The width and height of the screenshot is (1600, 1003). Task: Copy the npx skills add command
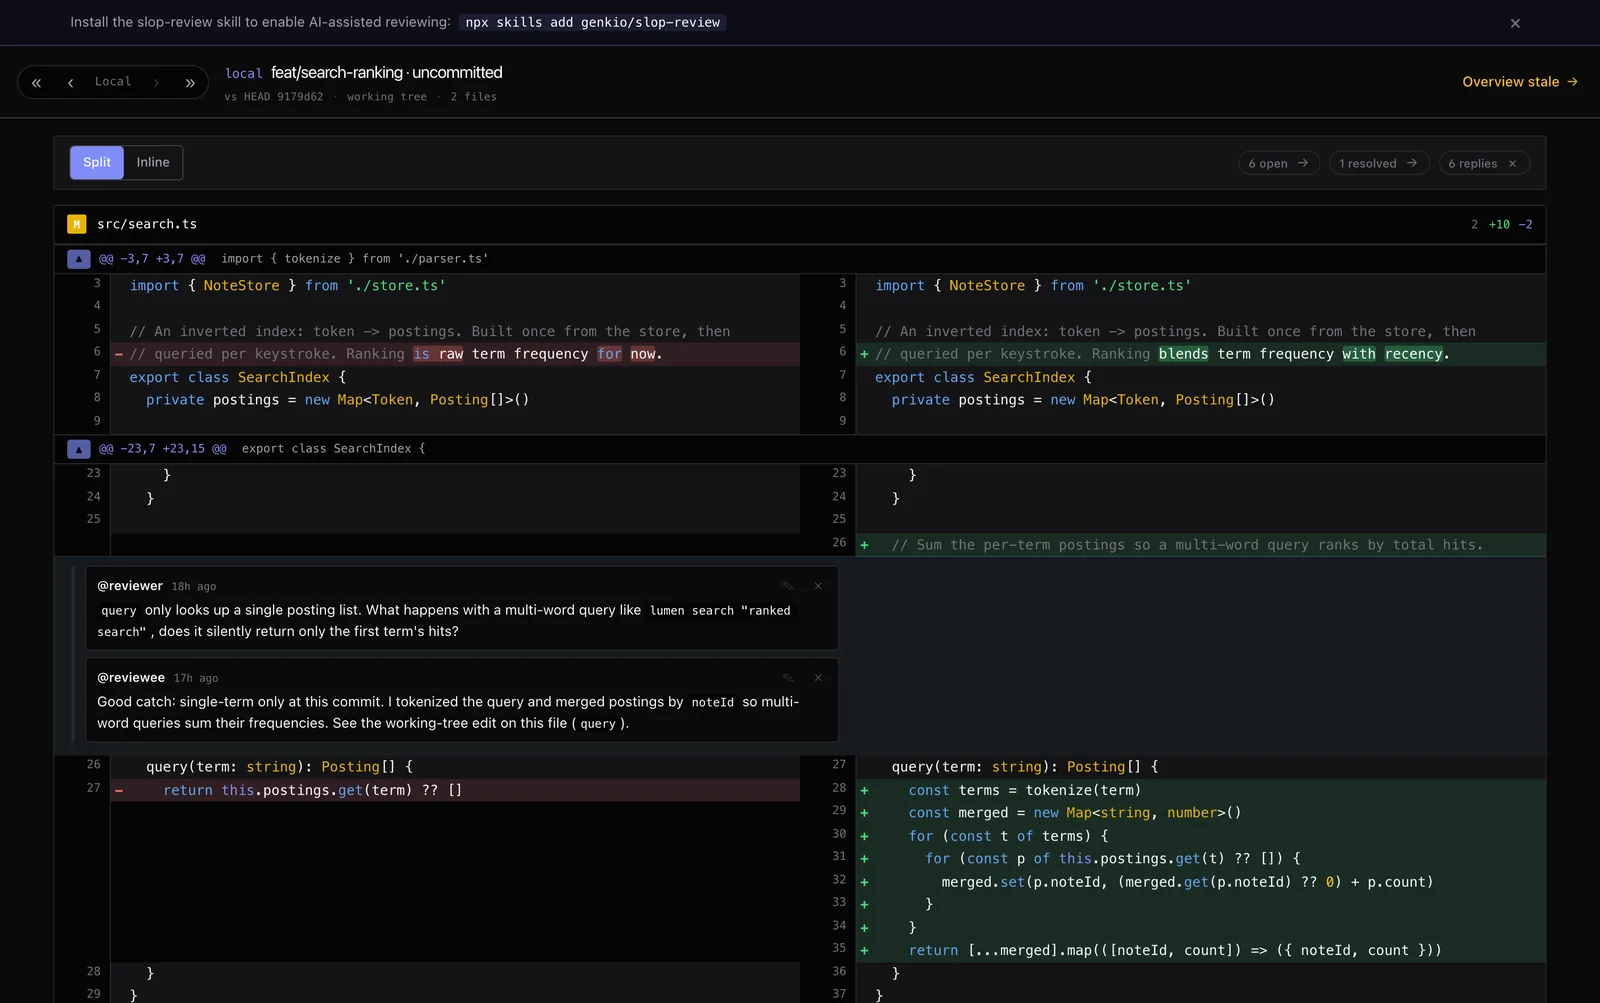tap(592, 22)
